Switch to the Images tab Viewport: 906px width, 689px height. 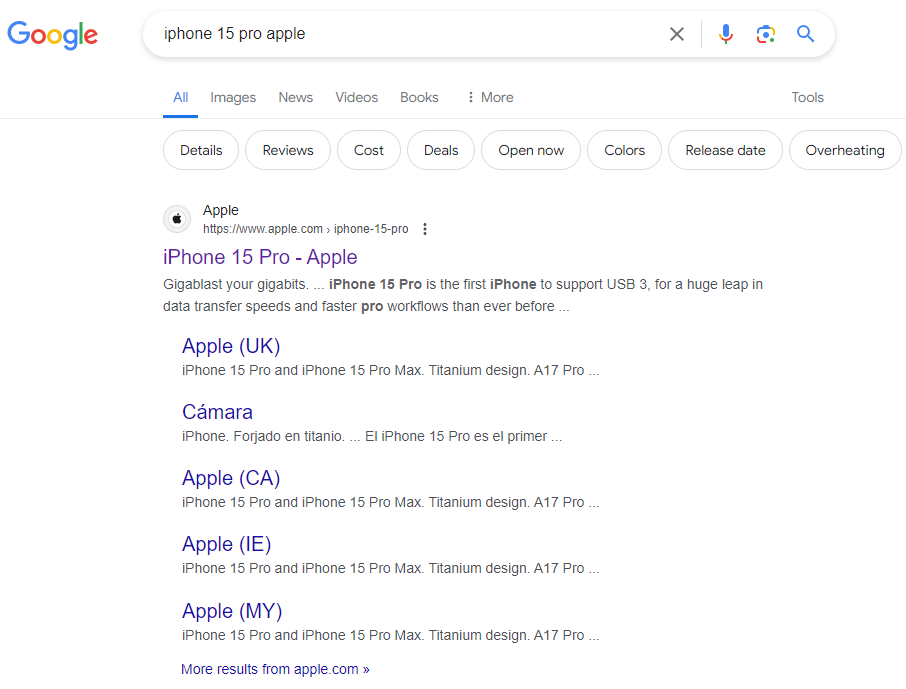point(233,97)
